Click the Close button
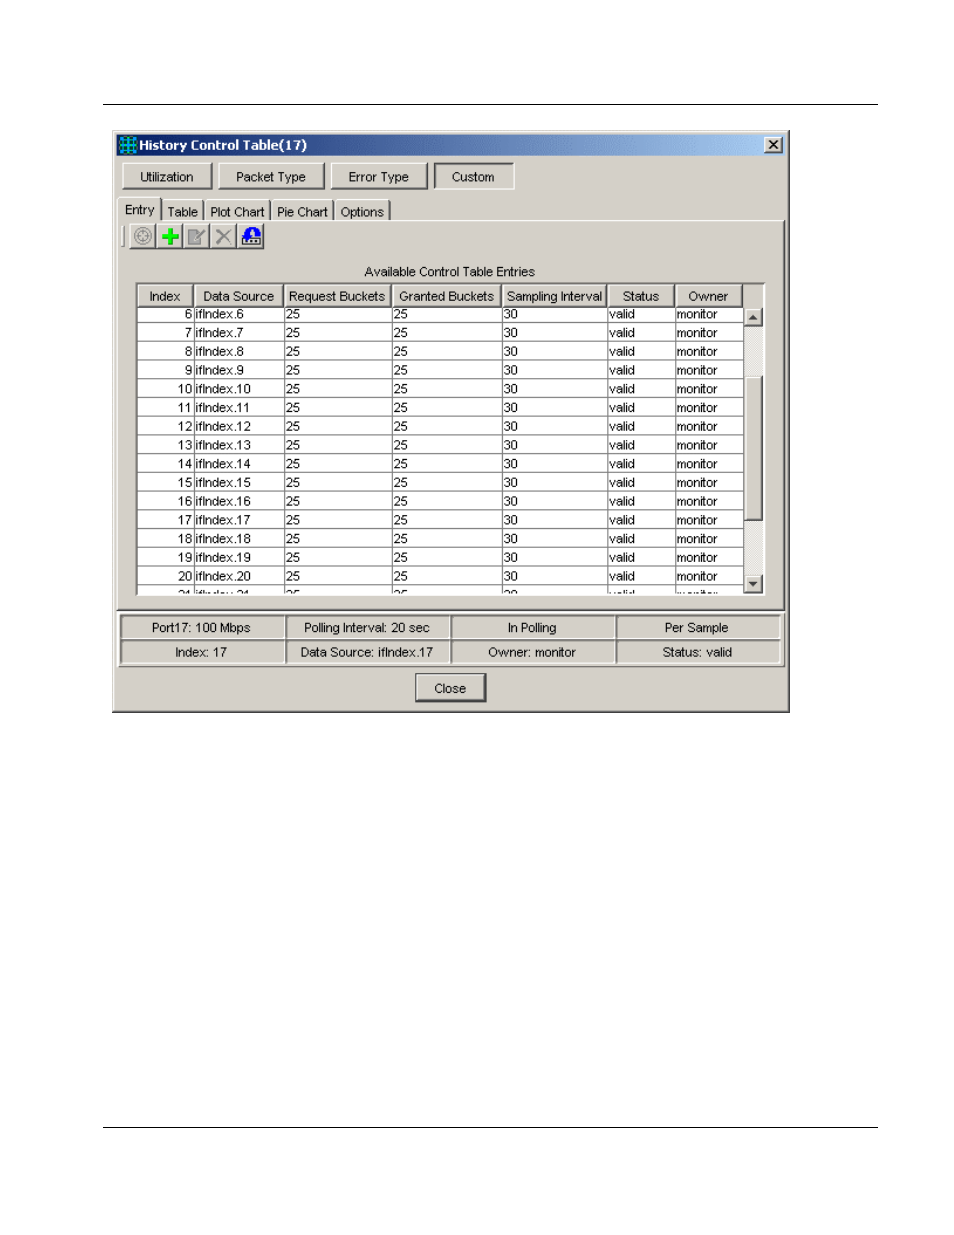Viewport: 954px width, 1235px height. click(x=450, y=688)
